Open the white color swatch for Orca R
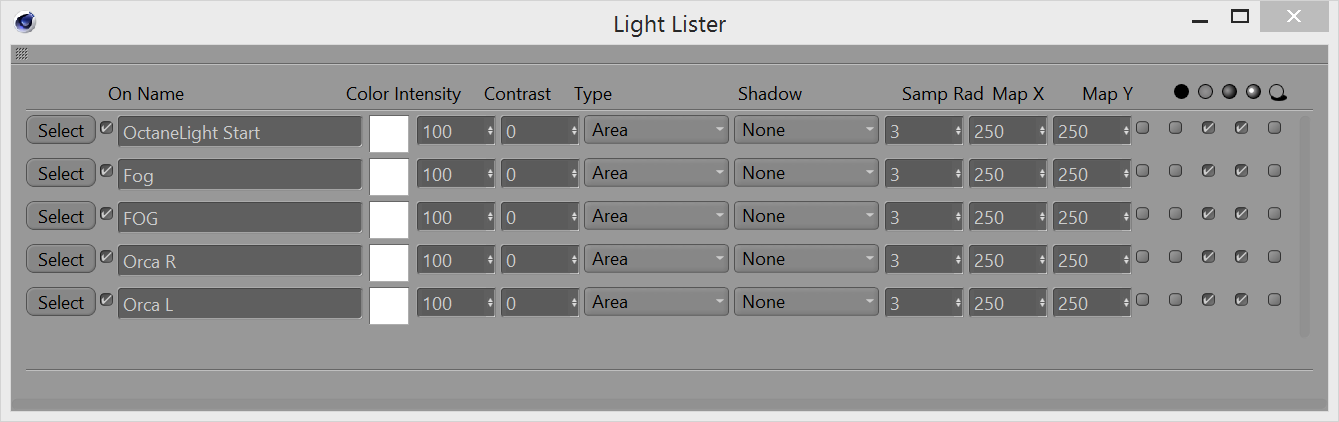Screen dimensions: 1339x422 [x=389, y=262]
